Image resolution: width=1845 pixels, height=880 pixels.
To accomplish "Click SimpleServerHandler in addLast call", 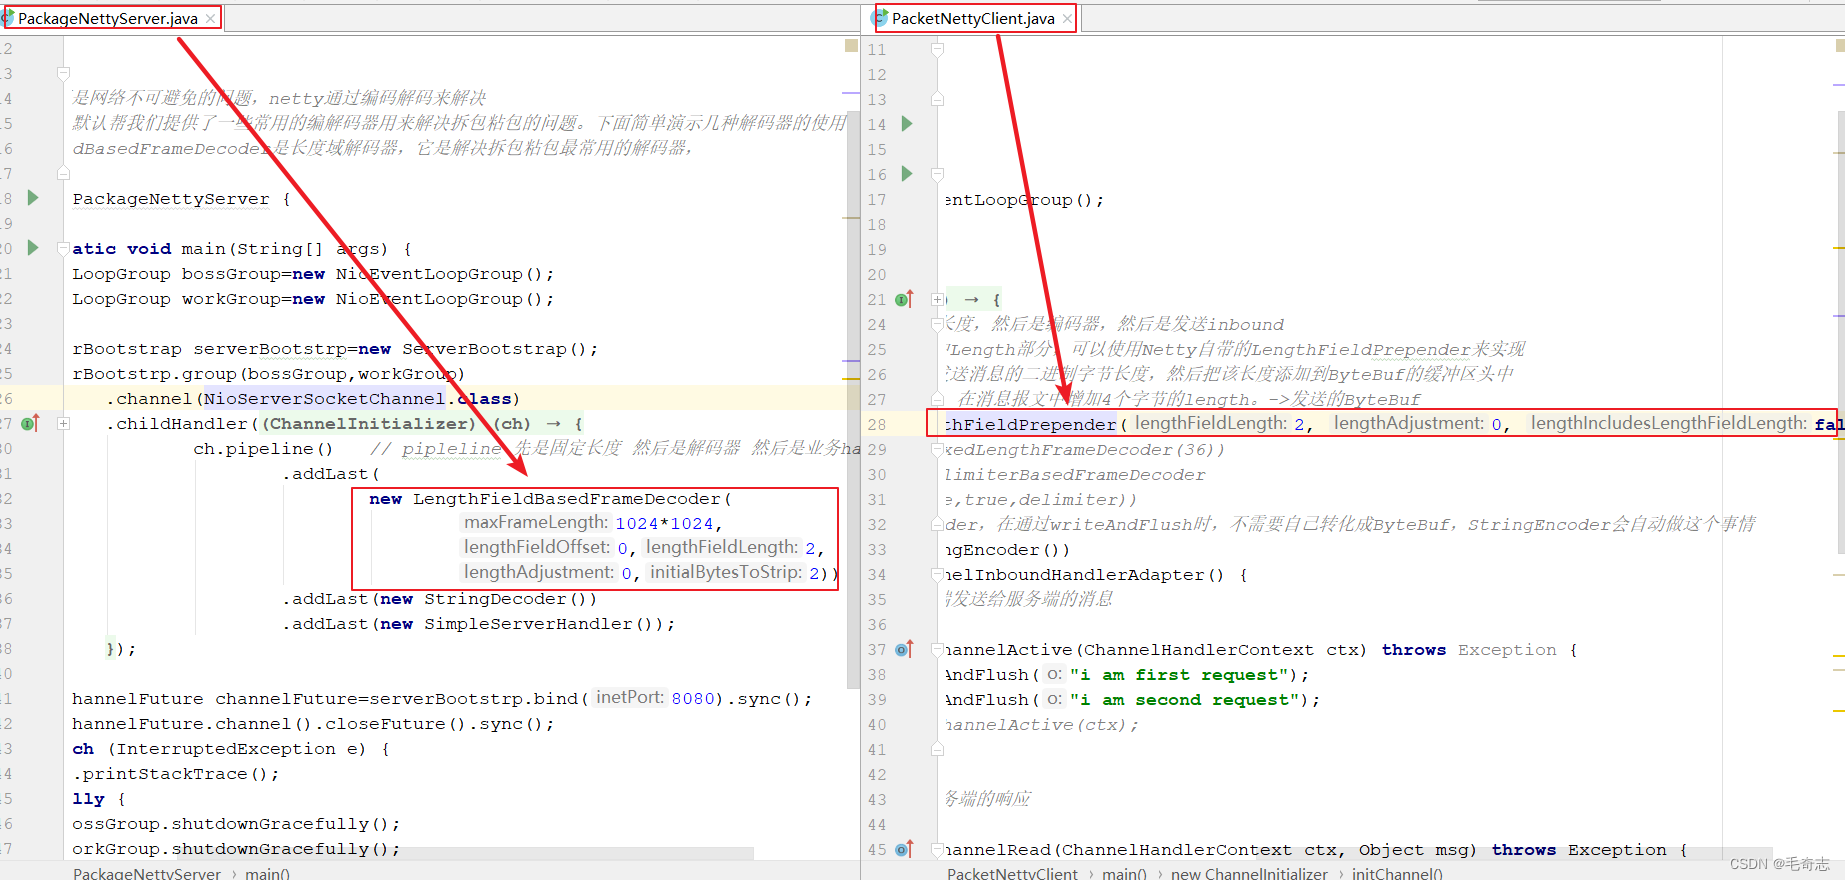I will [x=528, y=623].
